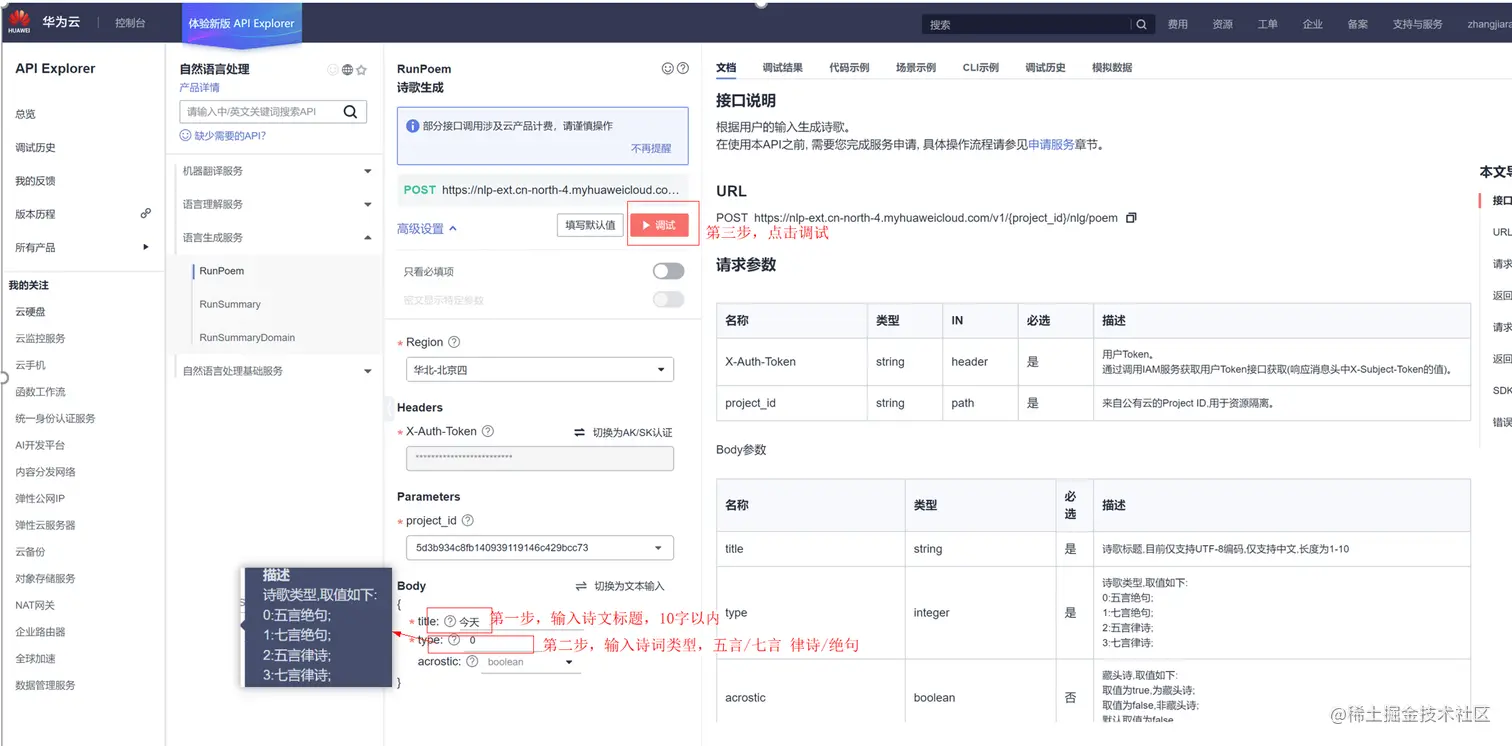Click the help icon next to Region
Screen dimensions: 1512x746
point(454,342)
